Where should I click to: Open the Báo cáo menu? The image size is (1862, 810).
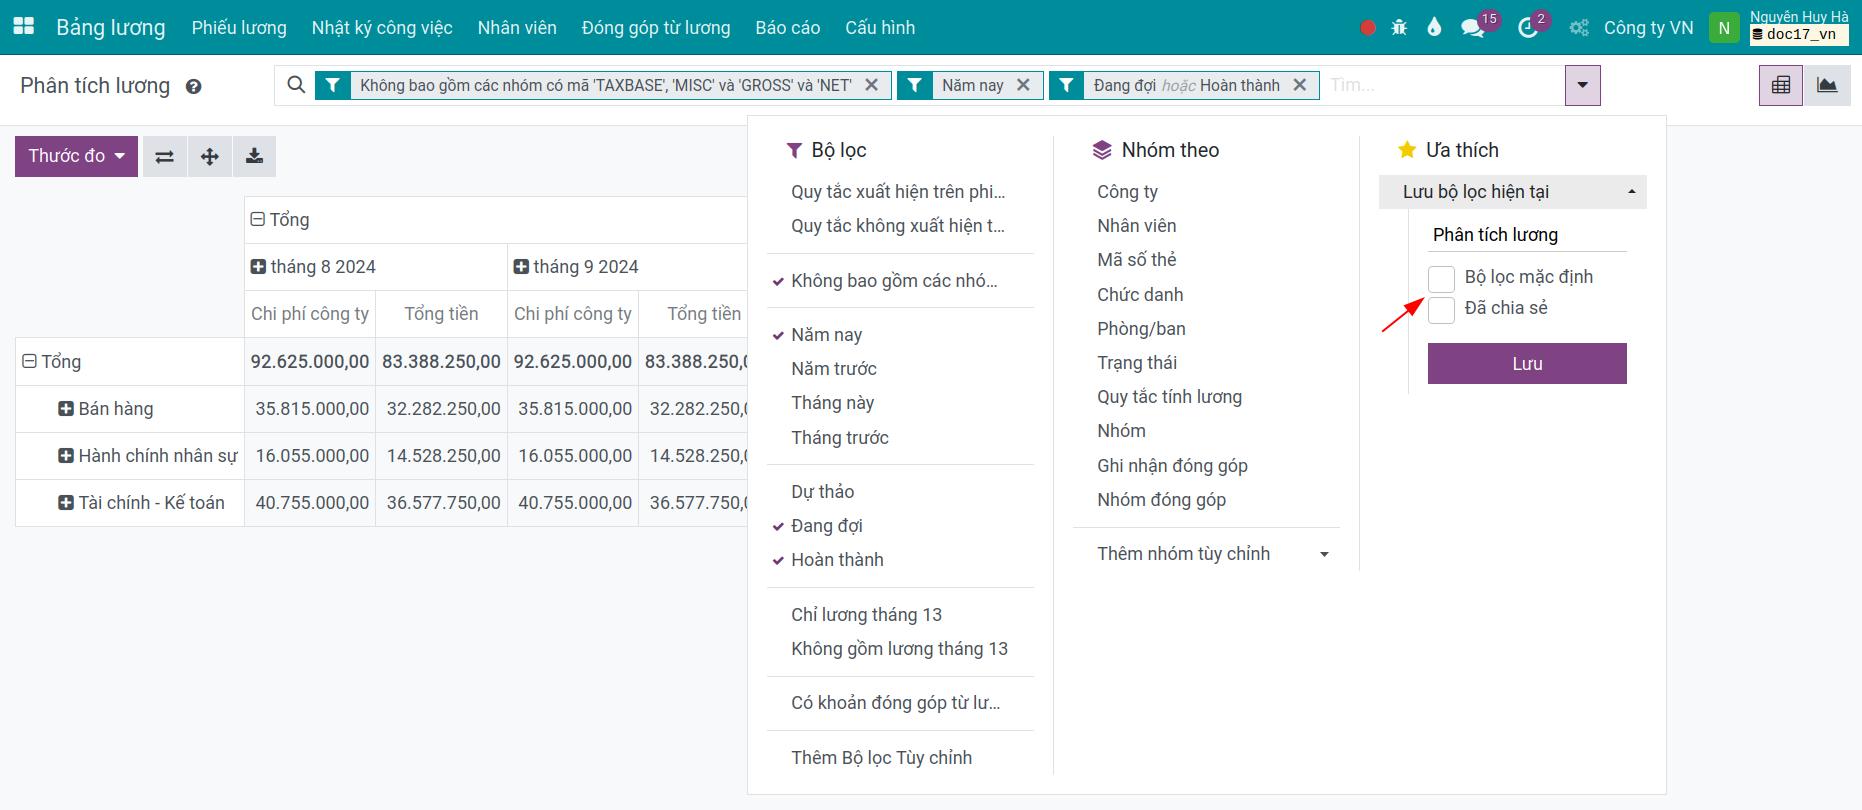787,28
